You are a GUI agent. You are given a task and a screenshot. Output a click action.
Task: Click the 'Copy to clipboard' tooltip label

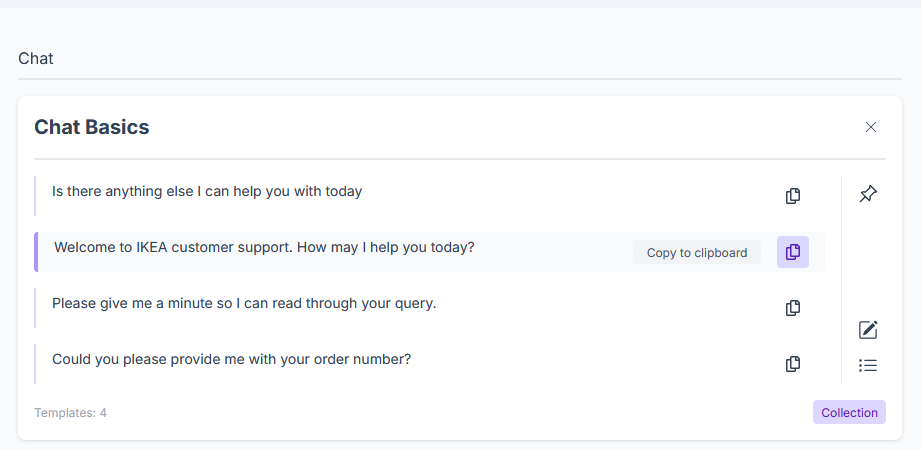(x=697, y=253)
